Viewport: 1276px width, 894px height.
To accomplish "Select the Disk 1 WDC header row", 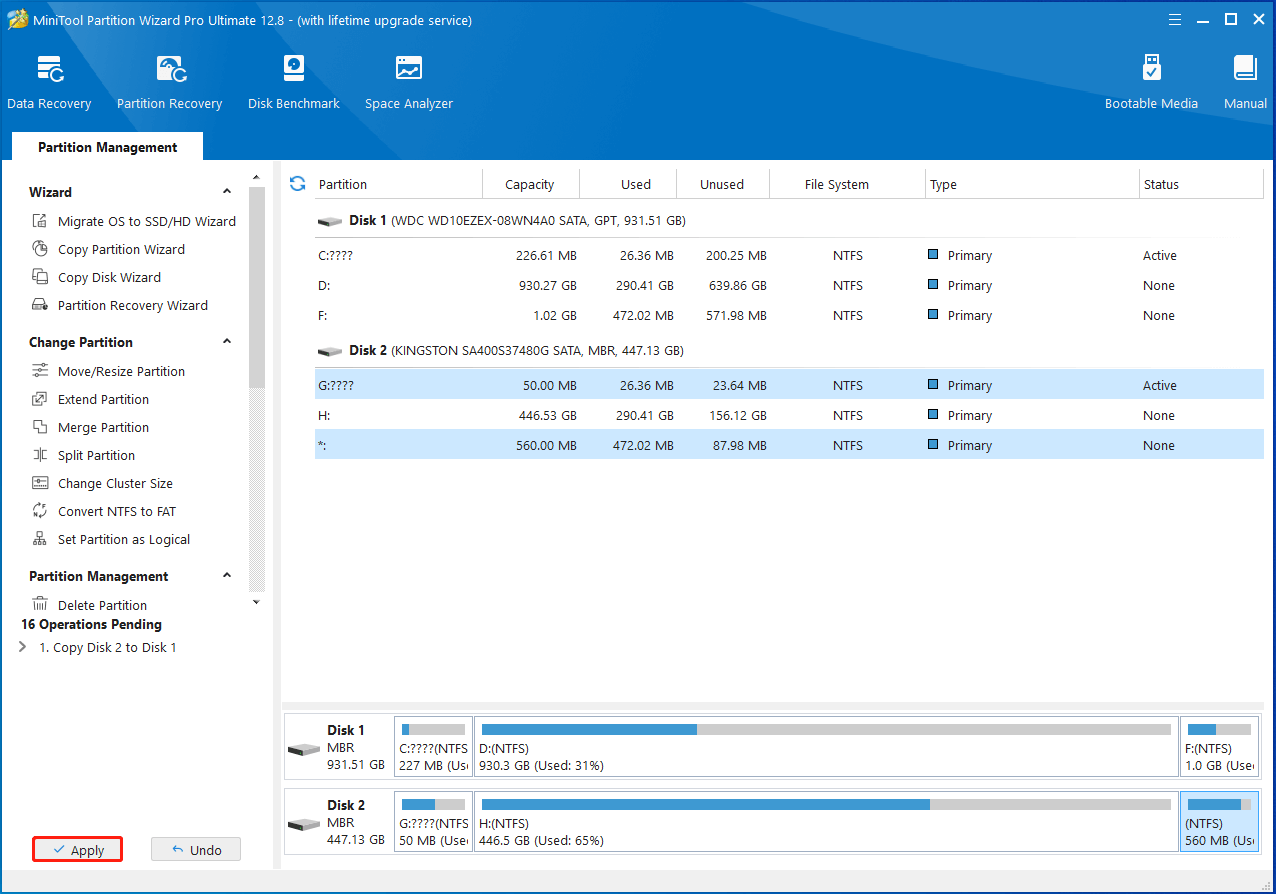I will coord(789,220).
